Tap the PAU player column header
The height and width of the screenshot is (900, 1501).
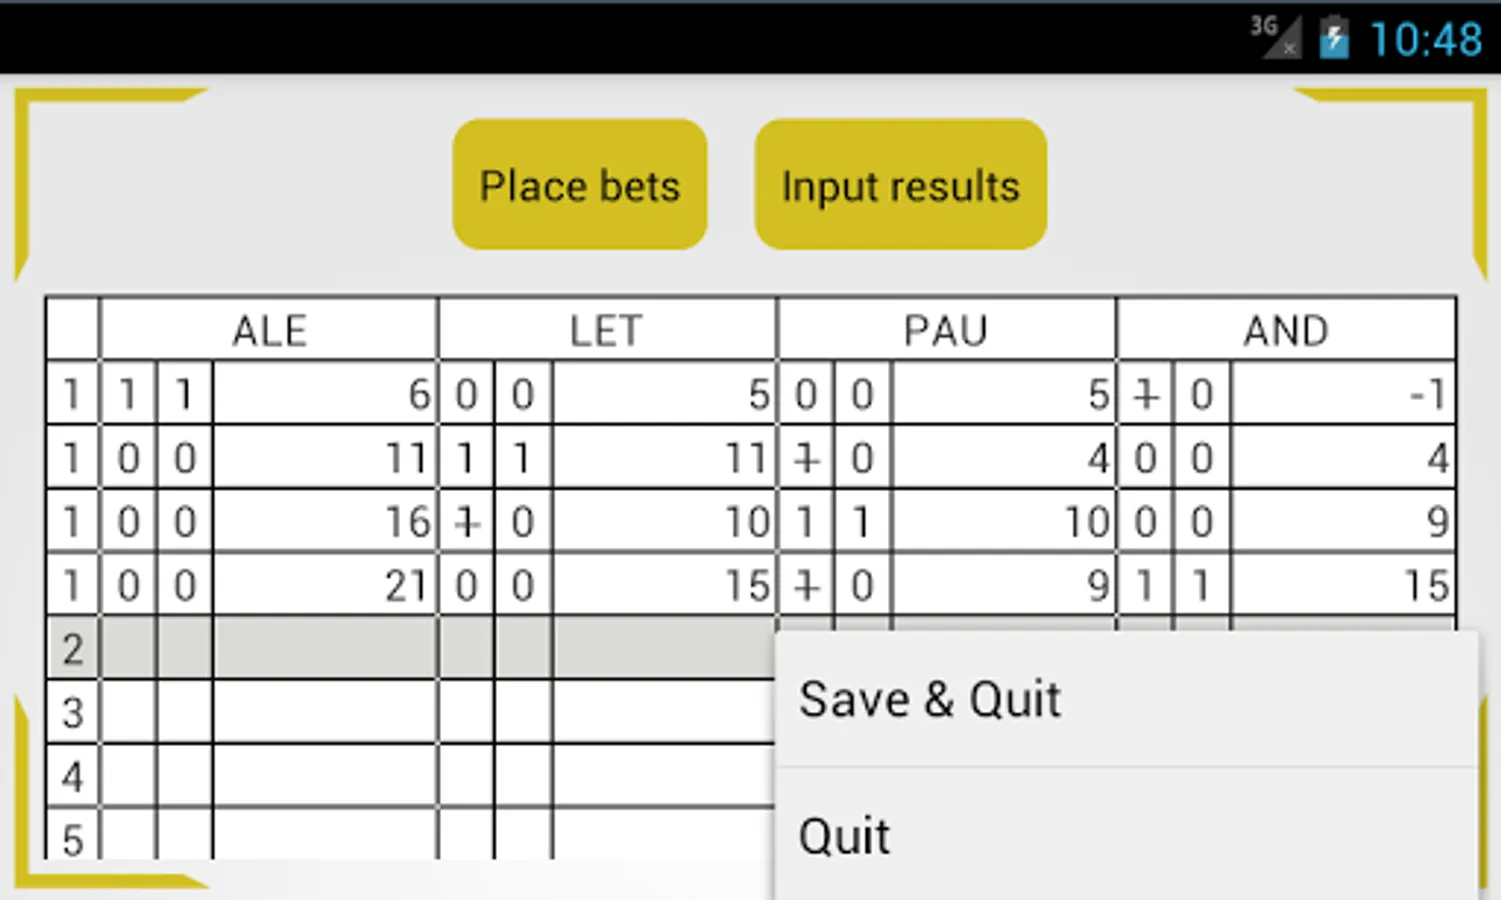(945, 330)
